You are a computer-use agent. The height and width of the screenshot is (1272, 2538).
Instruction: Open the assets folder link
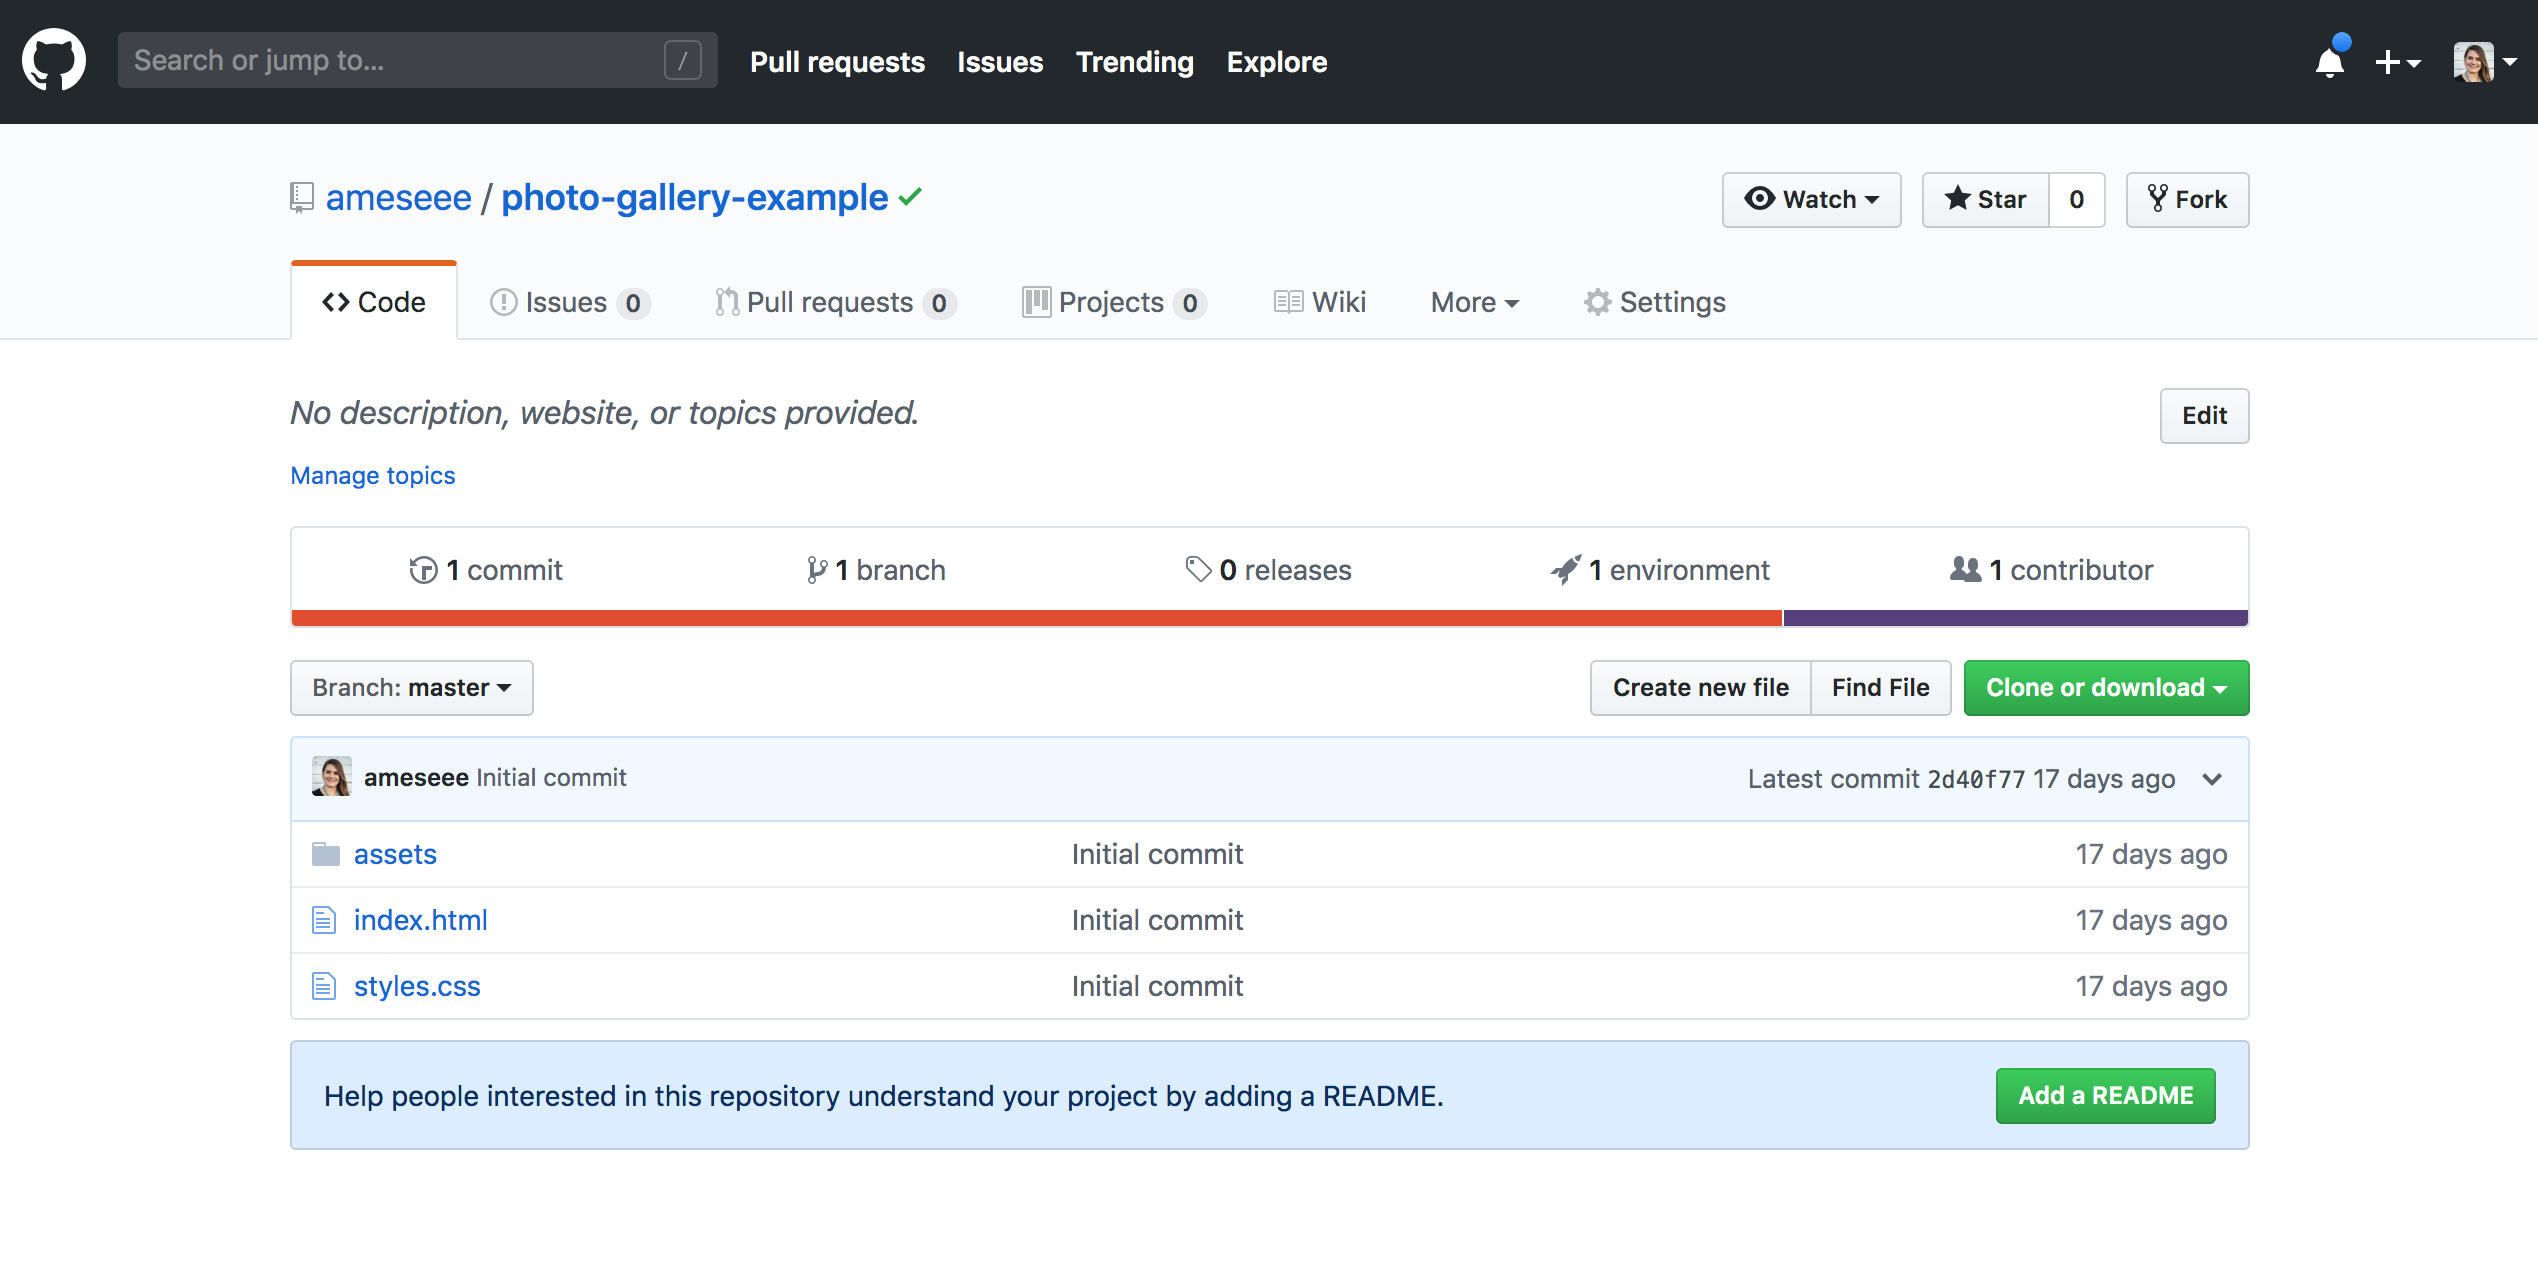396,852
